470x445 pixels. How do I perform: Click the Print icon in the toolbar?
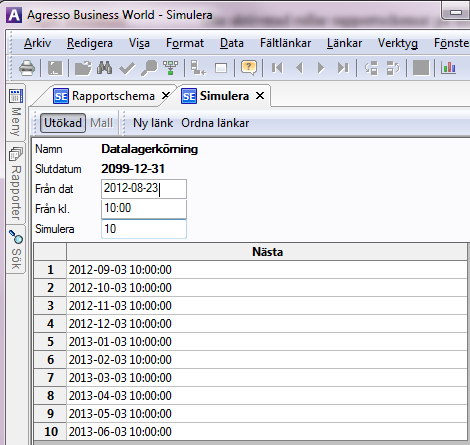27,68
